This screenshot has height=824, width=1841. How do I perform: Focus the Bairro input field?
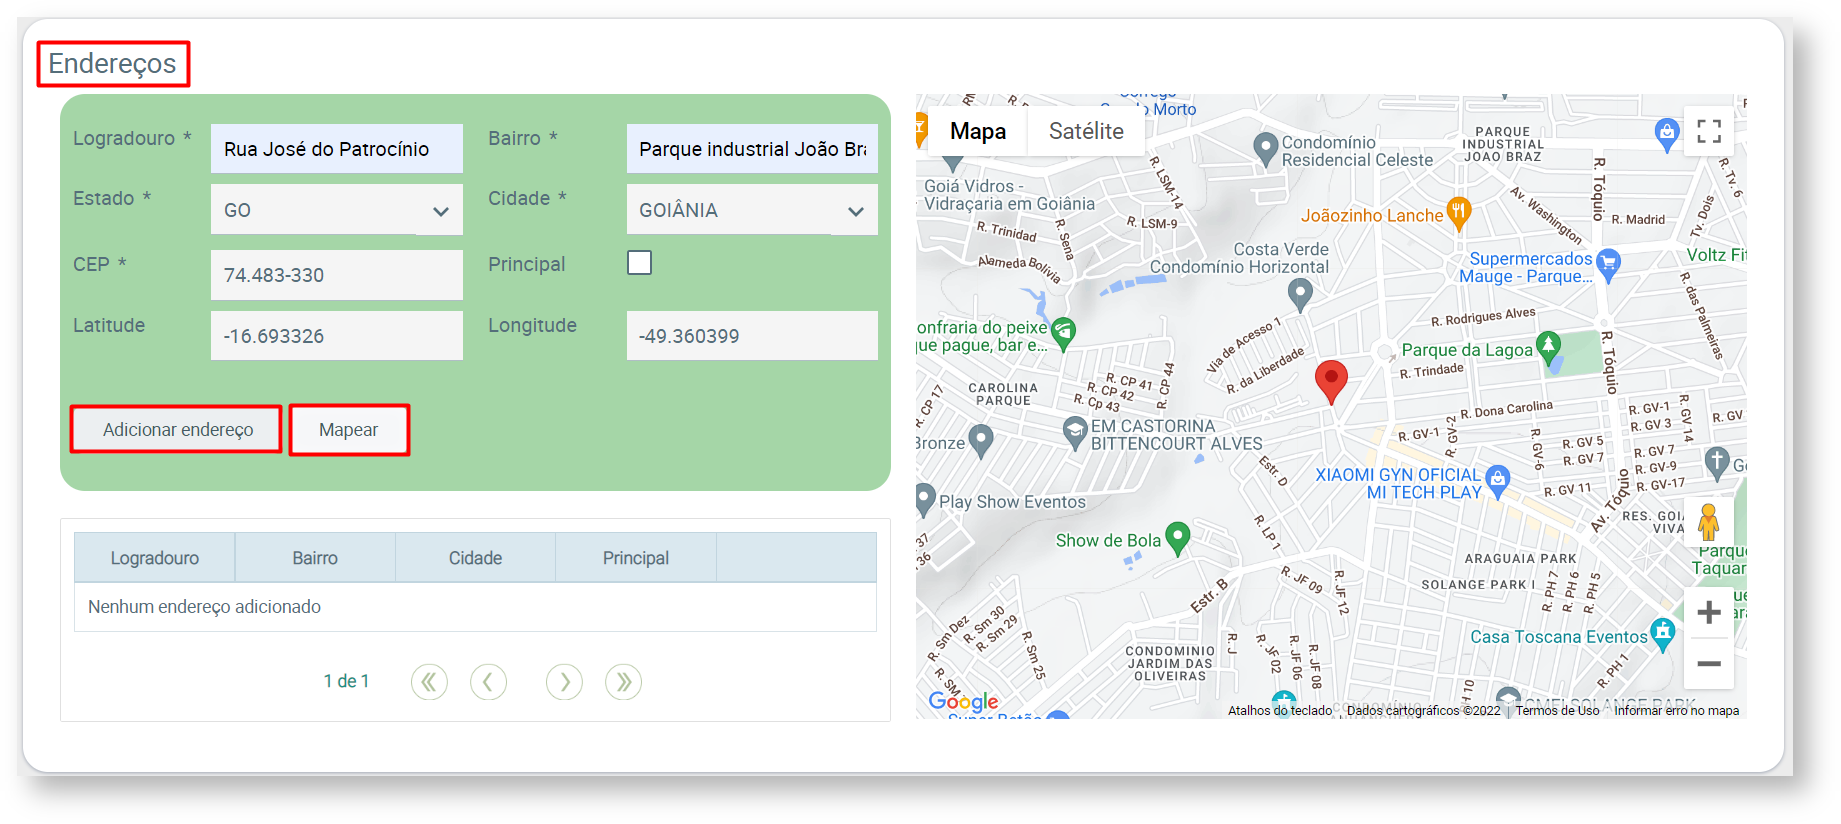click(752, 149)
